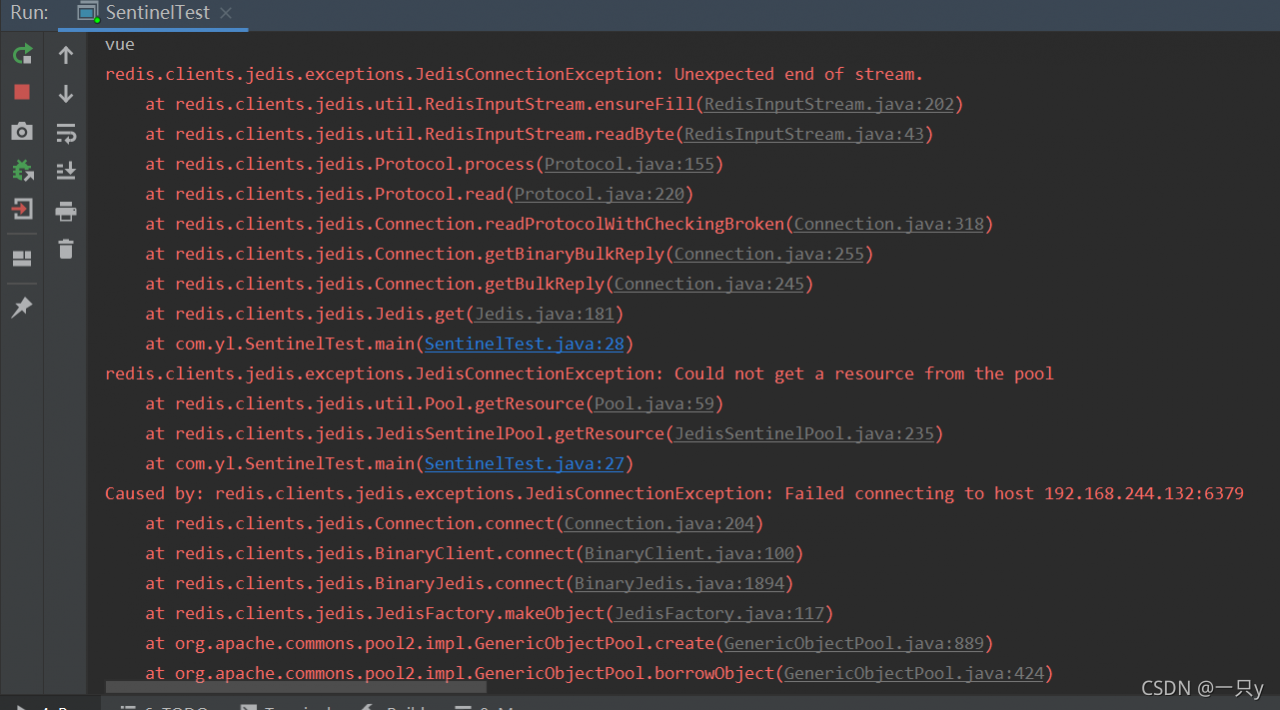Open JedisSentinelPool.java:235 link

coord(804,434)
